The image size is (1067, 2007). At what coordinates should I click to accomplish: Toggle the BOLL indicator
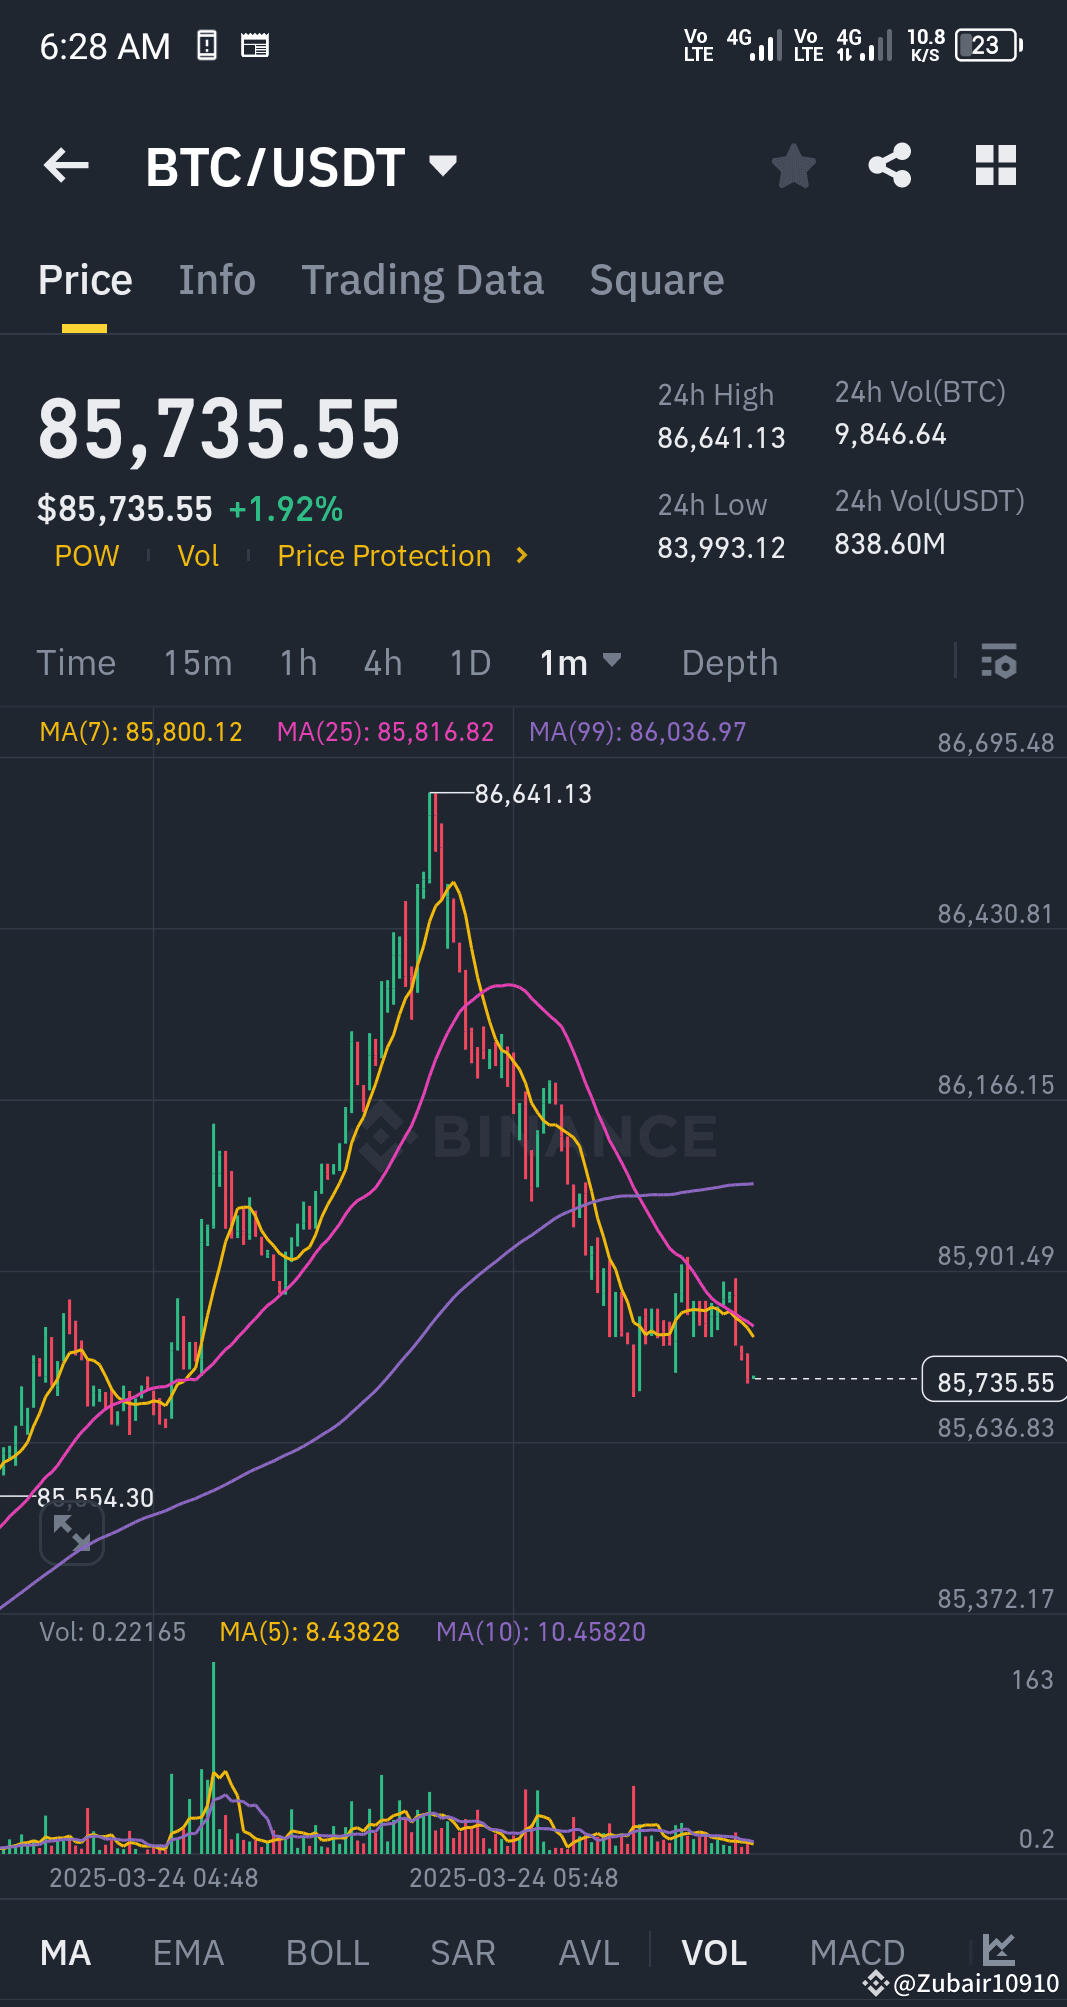[x=328, y=1953]
